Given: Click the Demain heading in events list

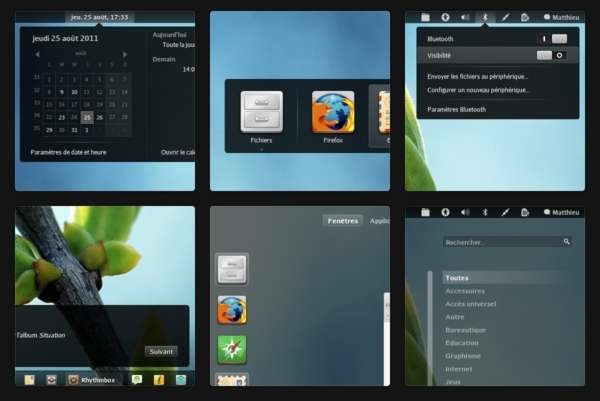Looking at the screenshot, I should (164, 59).
